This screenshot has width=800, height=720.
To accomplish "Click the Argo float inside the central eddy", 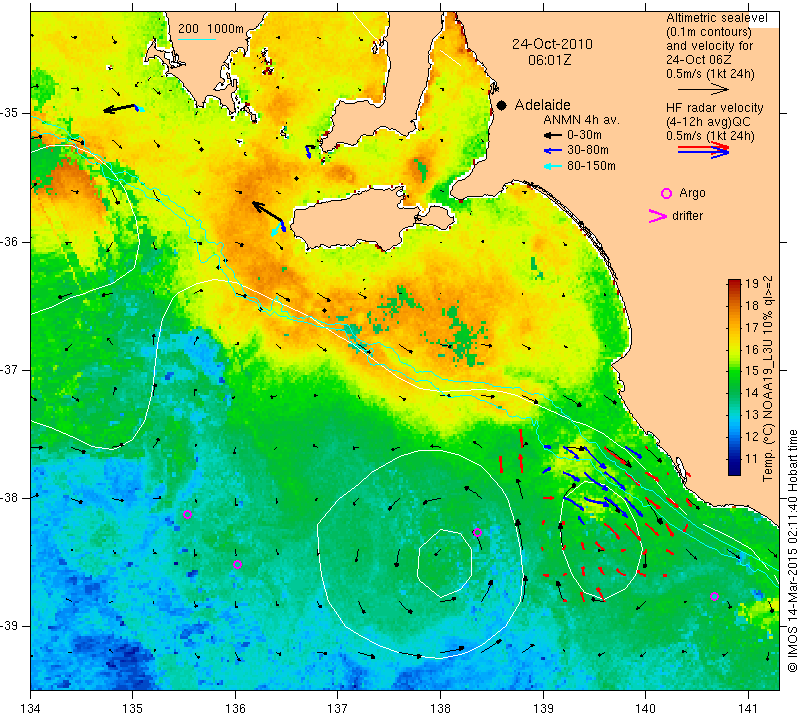I will click(x=477, y=533).
